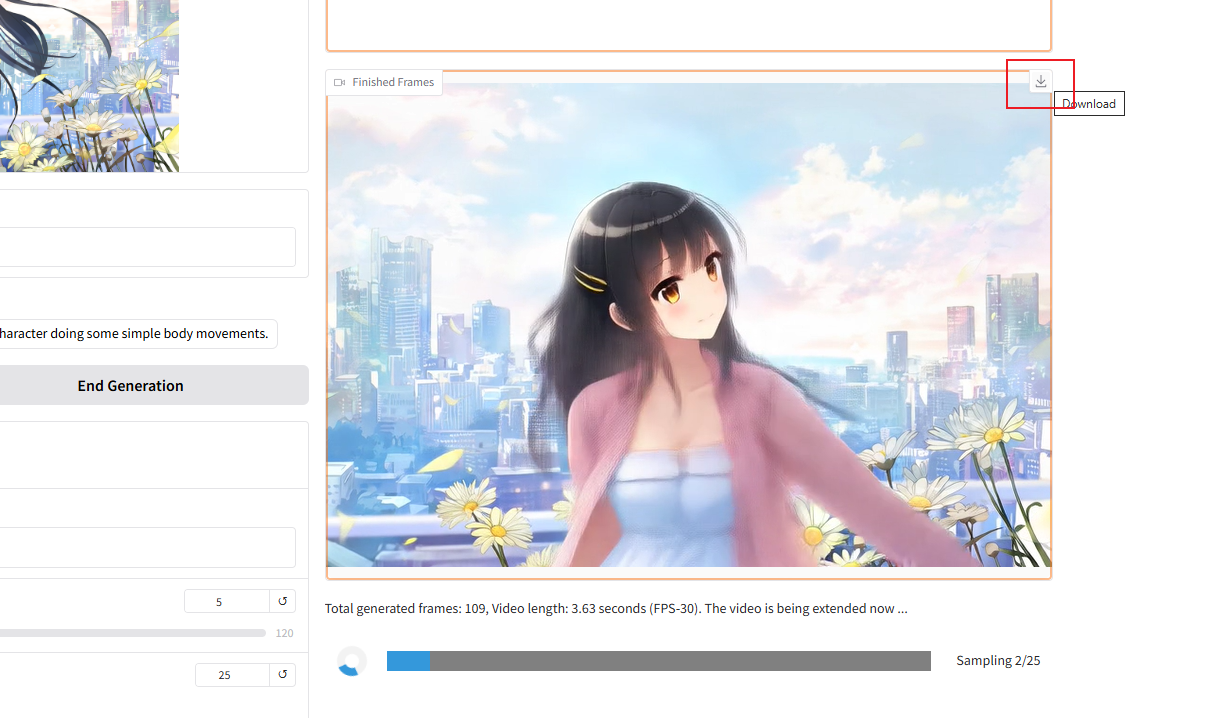
Task: Reset the value 25 with its undo icon
Action: tap(283, 675)
